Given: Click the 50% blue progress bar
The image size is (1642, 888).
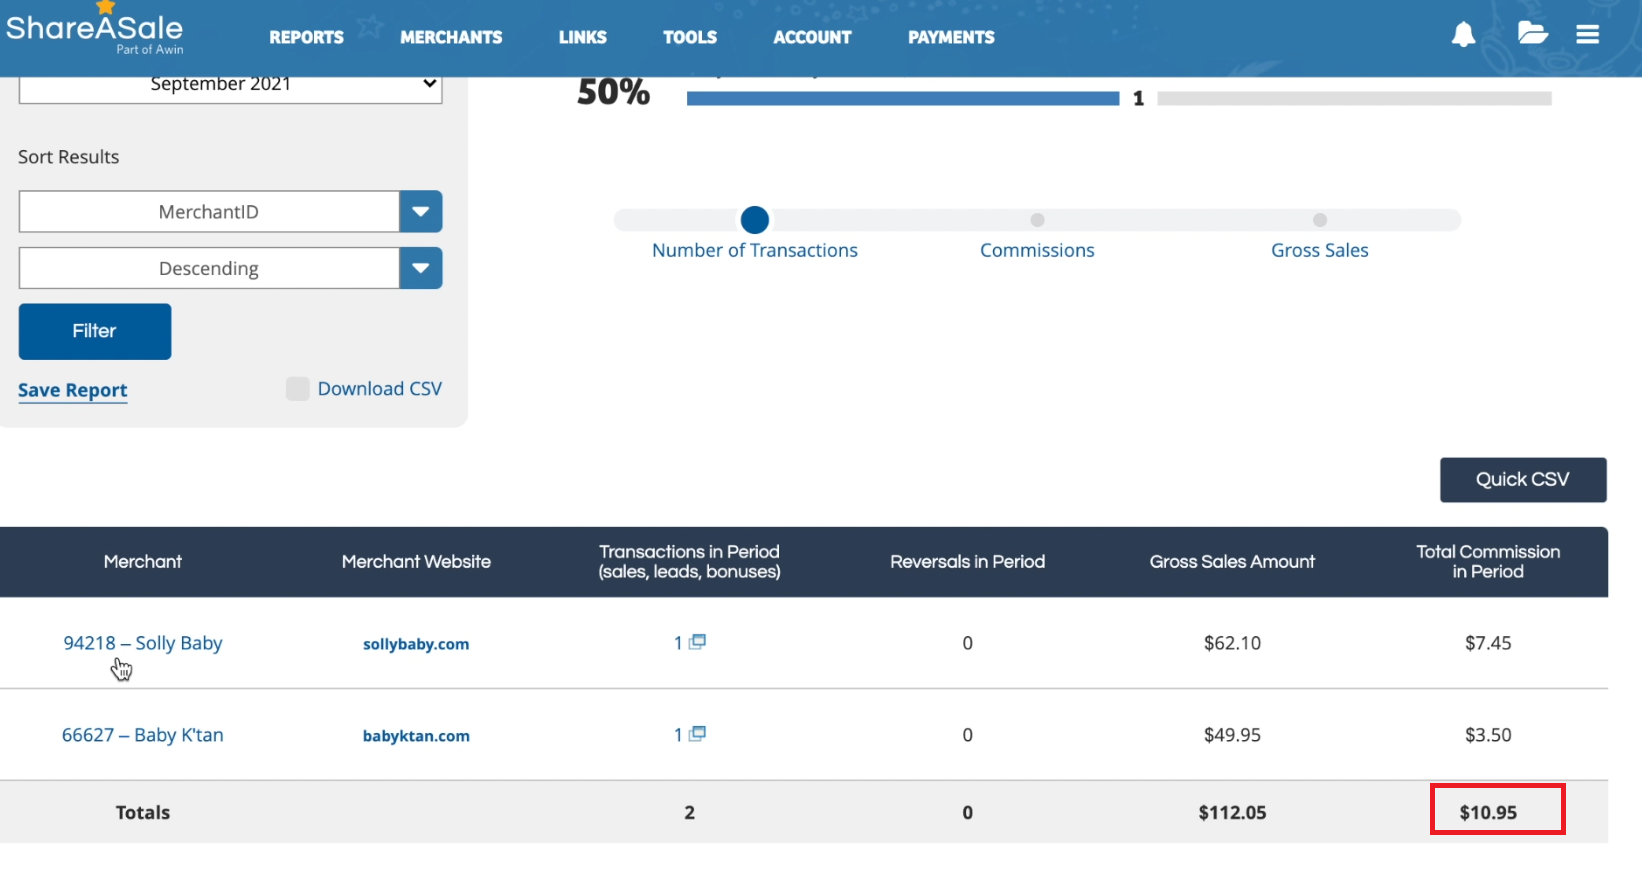Looking at the screenshot, I should click(x=903, y=98).
